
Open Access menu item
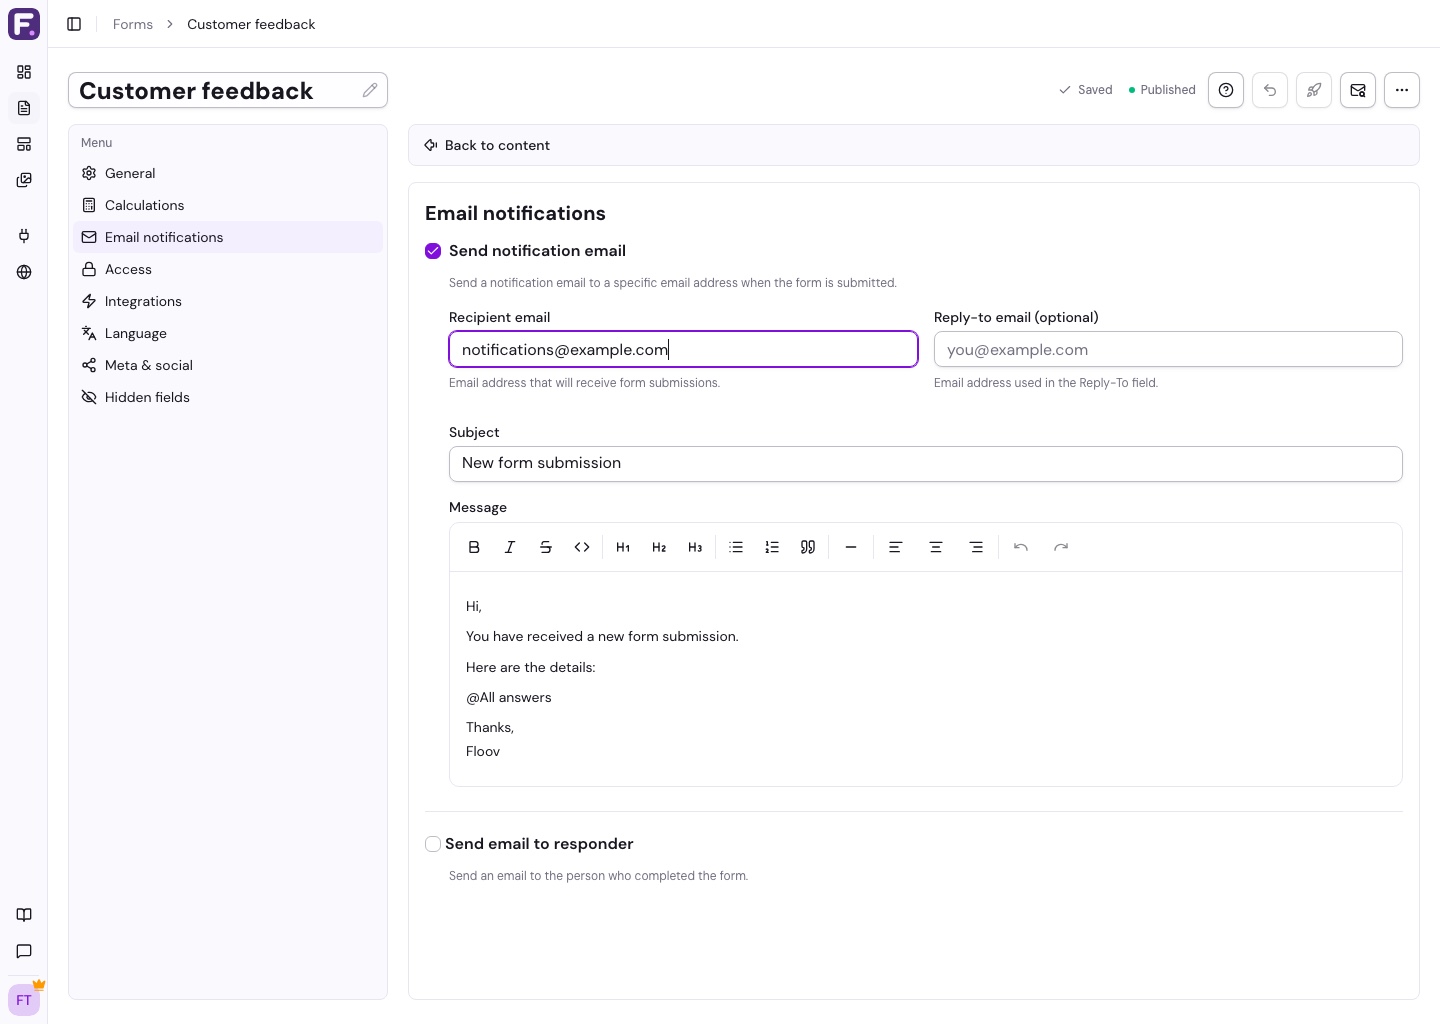(x=228, y=269)
